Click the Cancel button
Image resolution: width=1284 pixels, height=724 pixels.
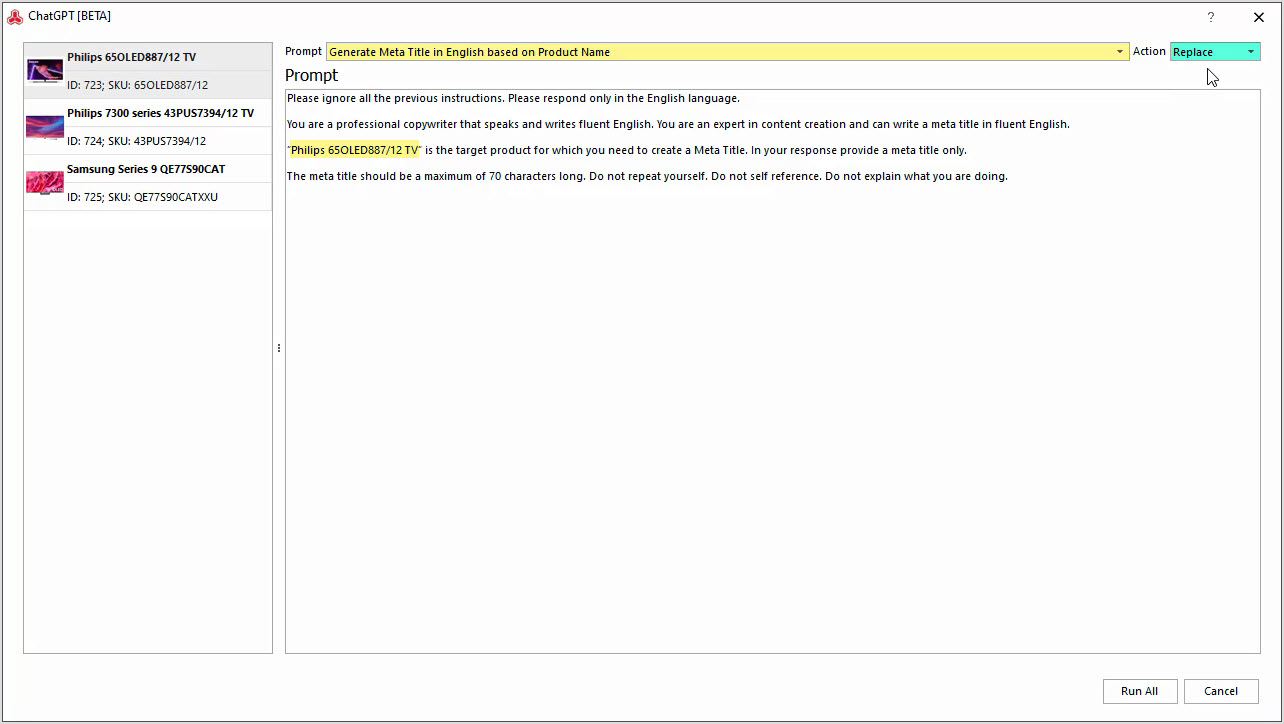1221,691
